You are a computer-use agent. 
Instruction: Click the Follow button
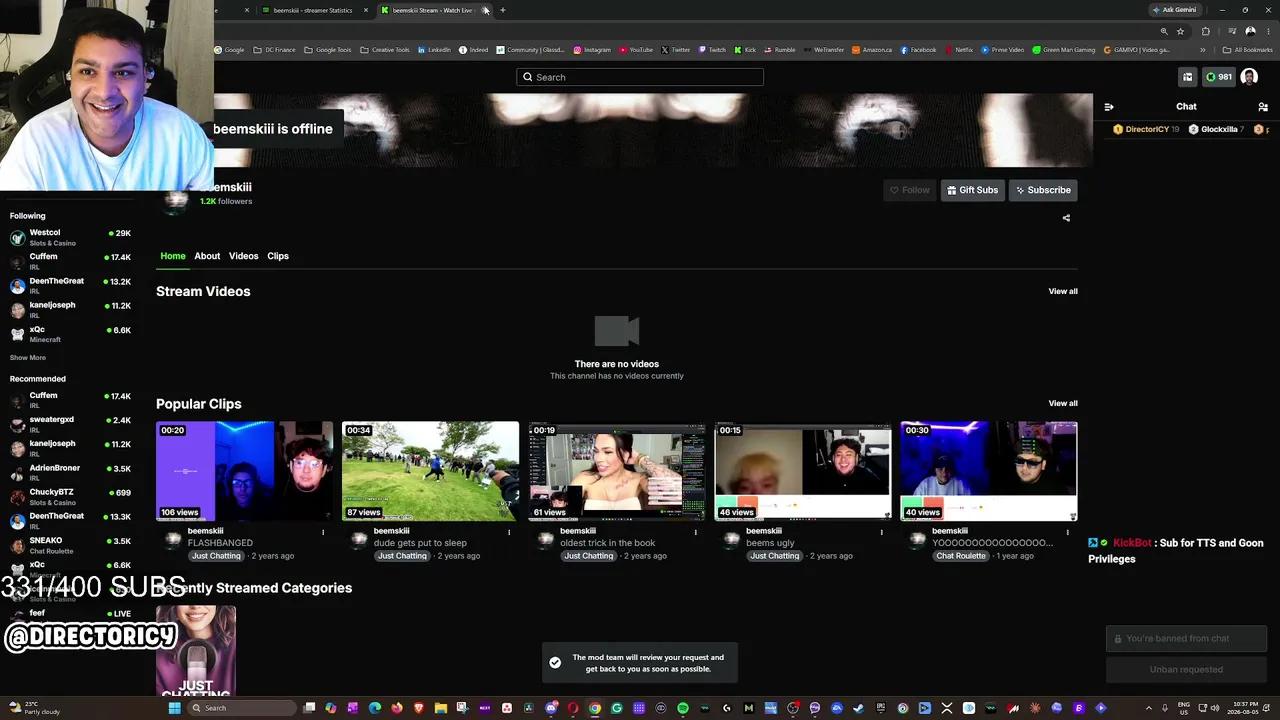910,190
